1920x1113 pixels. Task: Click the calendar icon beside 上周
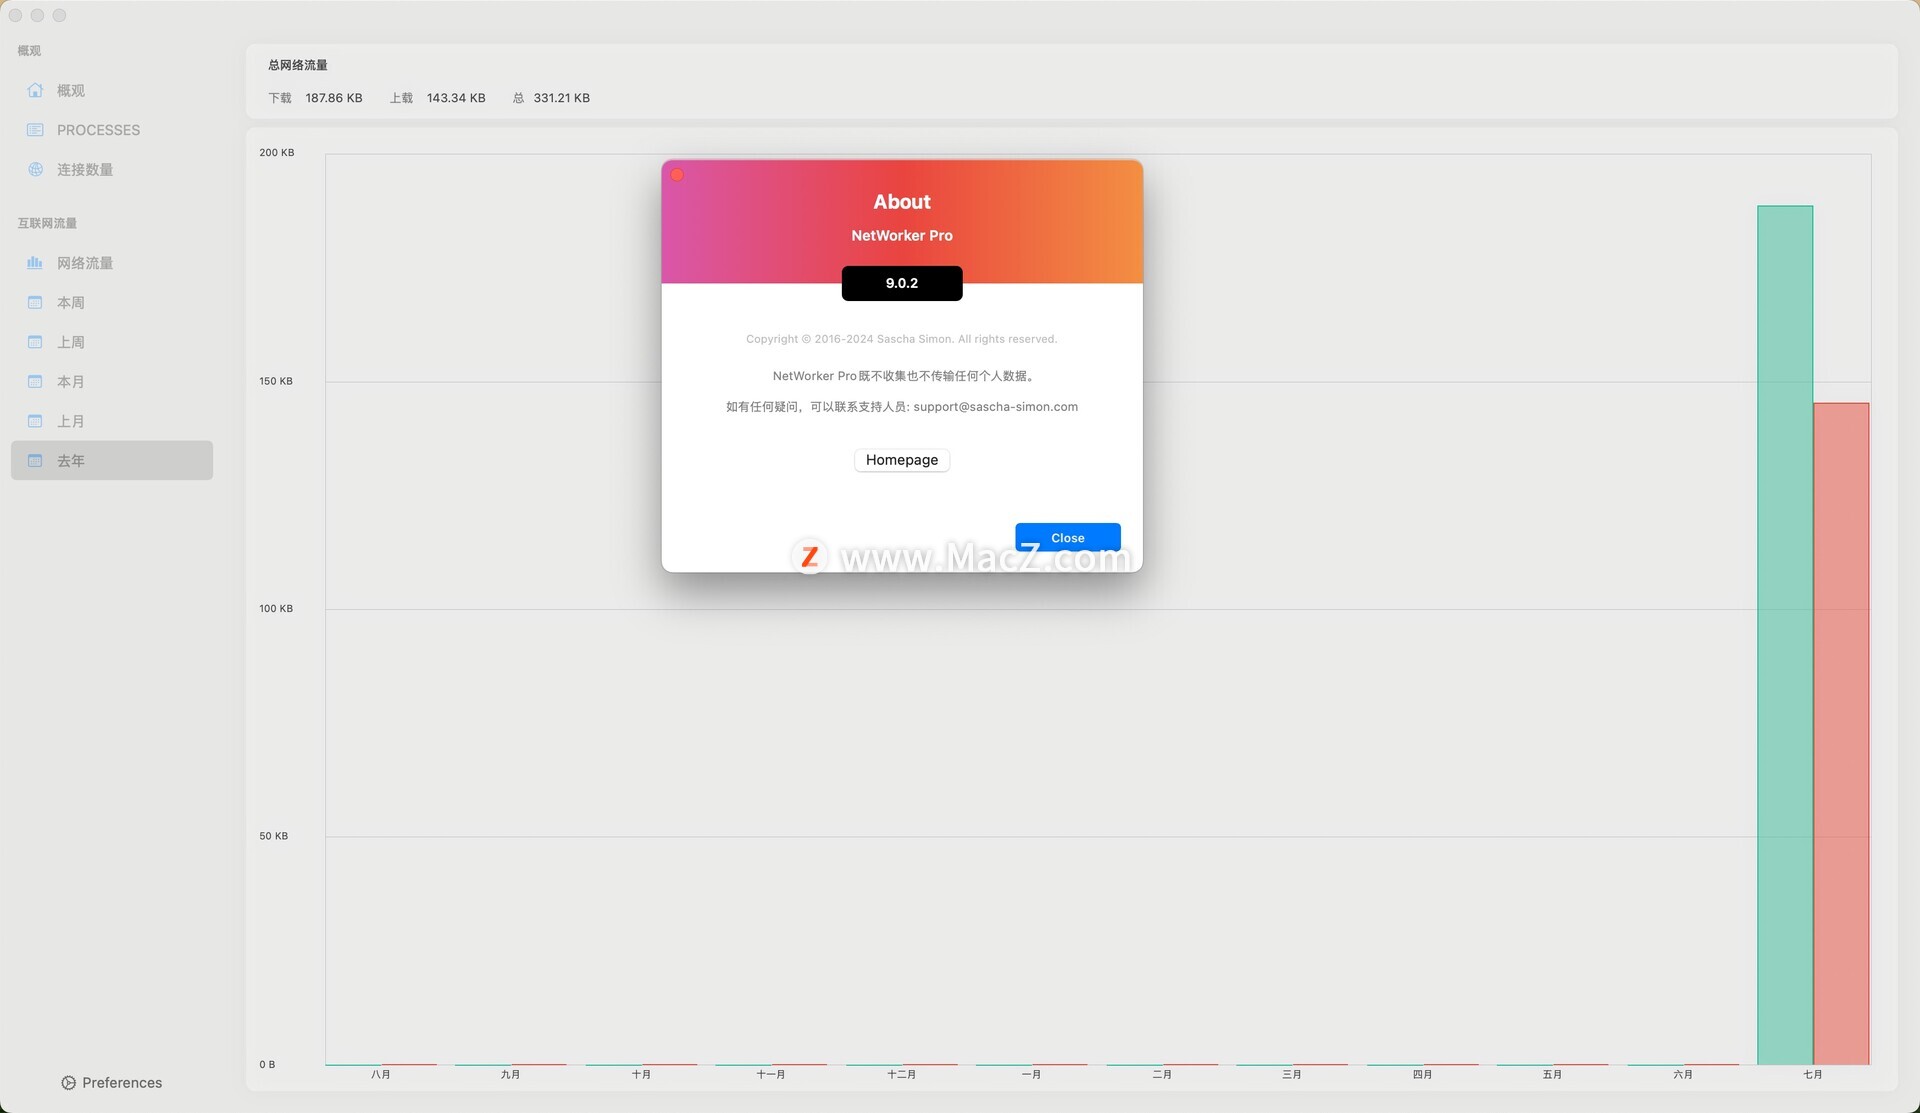[x=35, y=342]
